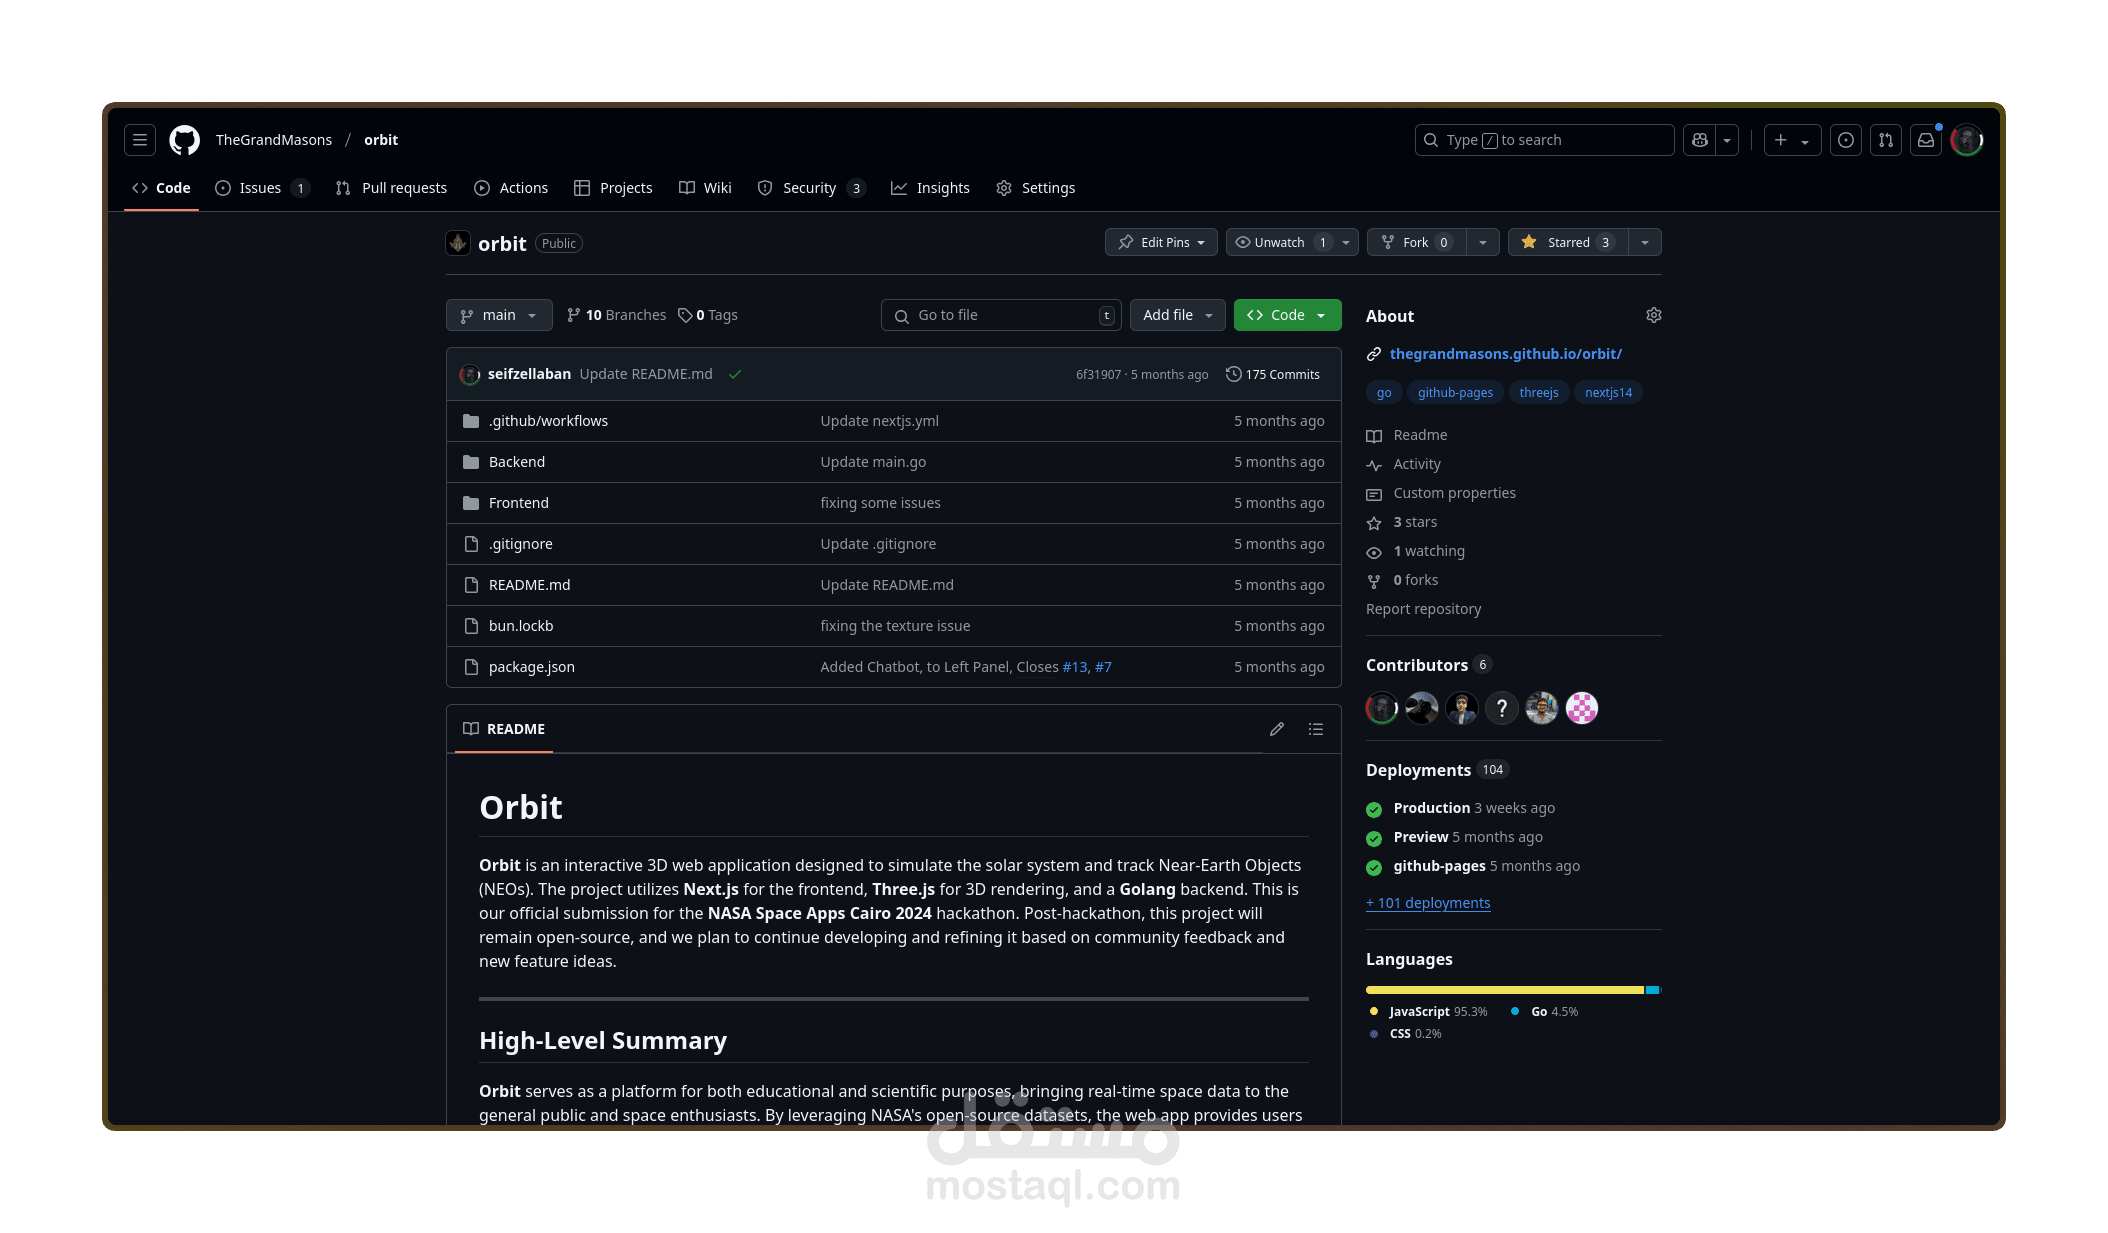Open the repository Settings tab
2108x1233 pixels.
click(x=1035, y=188)
